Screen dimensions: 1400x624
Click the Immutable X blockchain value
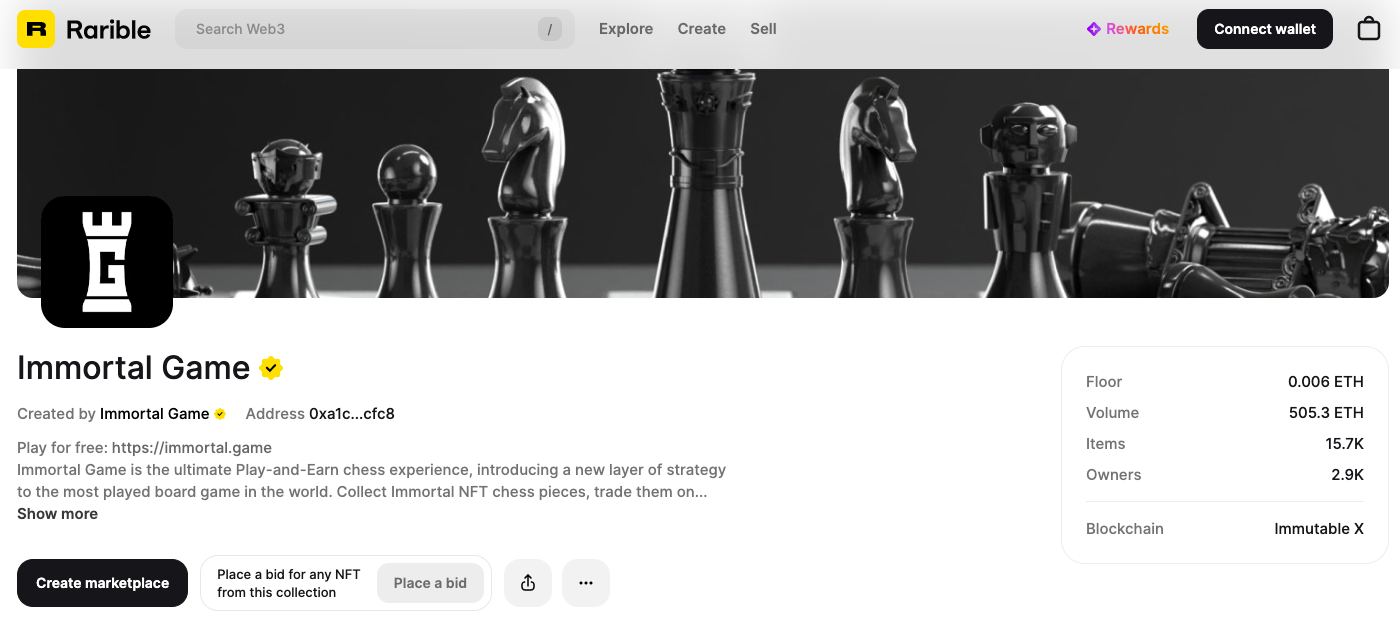(1319, 529)
